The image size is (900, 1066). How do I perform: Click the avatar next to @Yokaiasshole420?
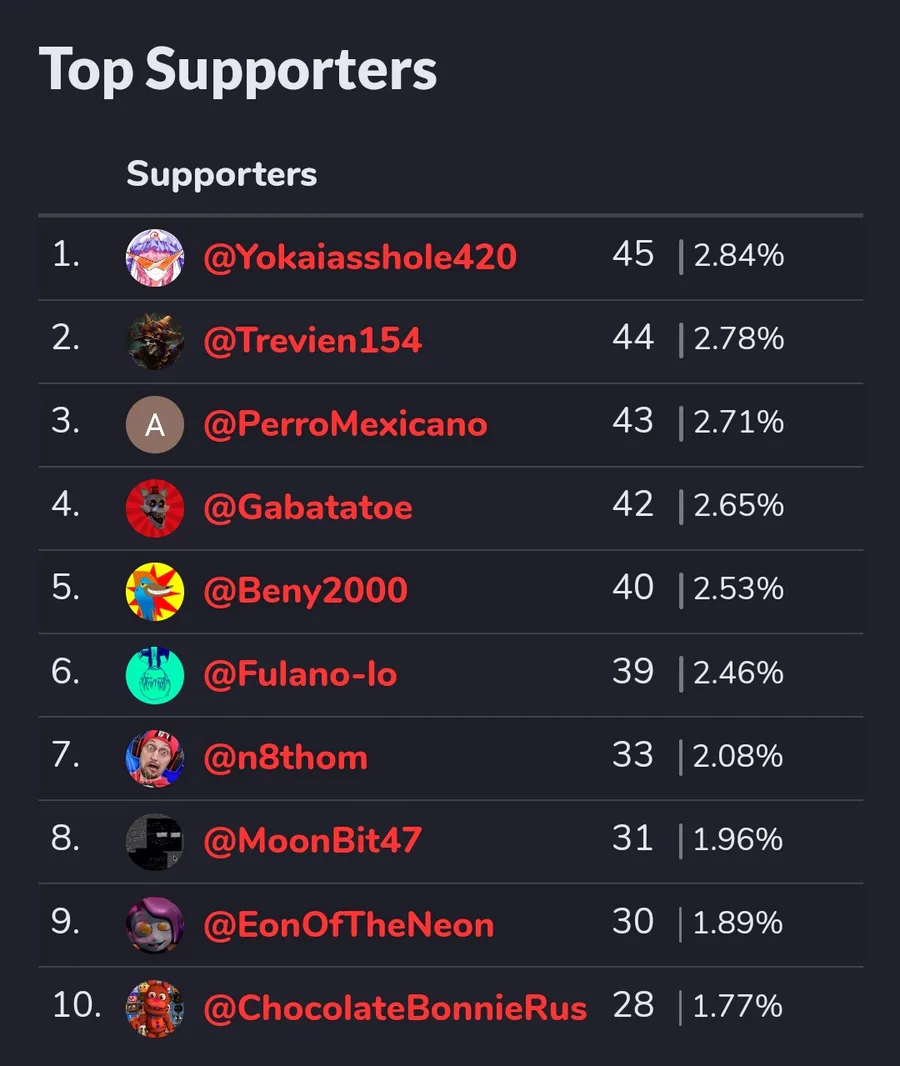click(155, 258)
